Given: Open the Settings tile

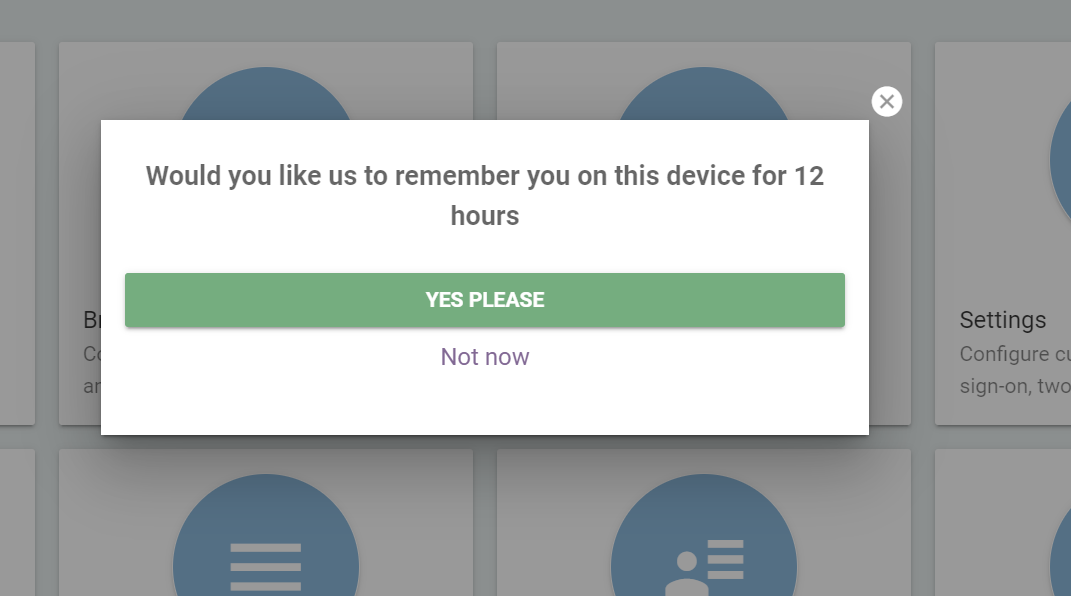Looking at the screenshot, I should (1000, 230).
